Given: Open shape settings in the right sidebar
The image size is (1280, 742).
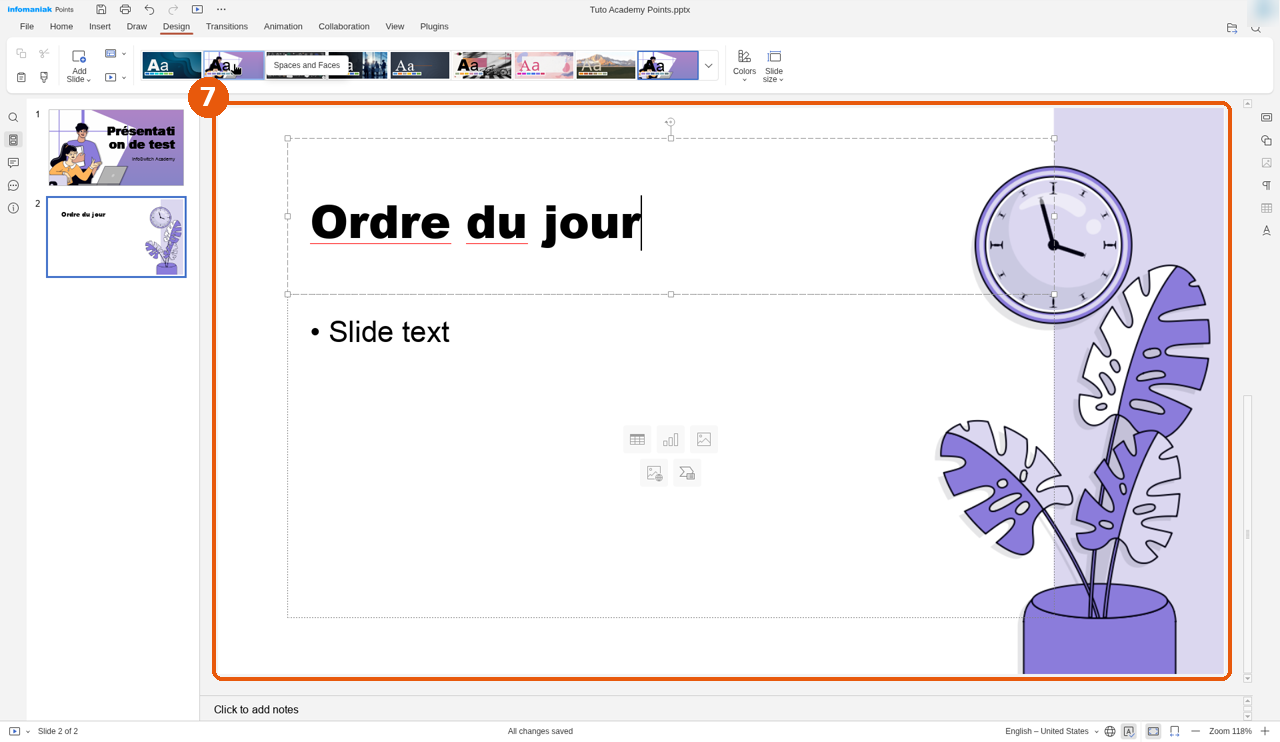Looking at the screenshot, I should pyautogui.click(x=1266, y=140).
